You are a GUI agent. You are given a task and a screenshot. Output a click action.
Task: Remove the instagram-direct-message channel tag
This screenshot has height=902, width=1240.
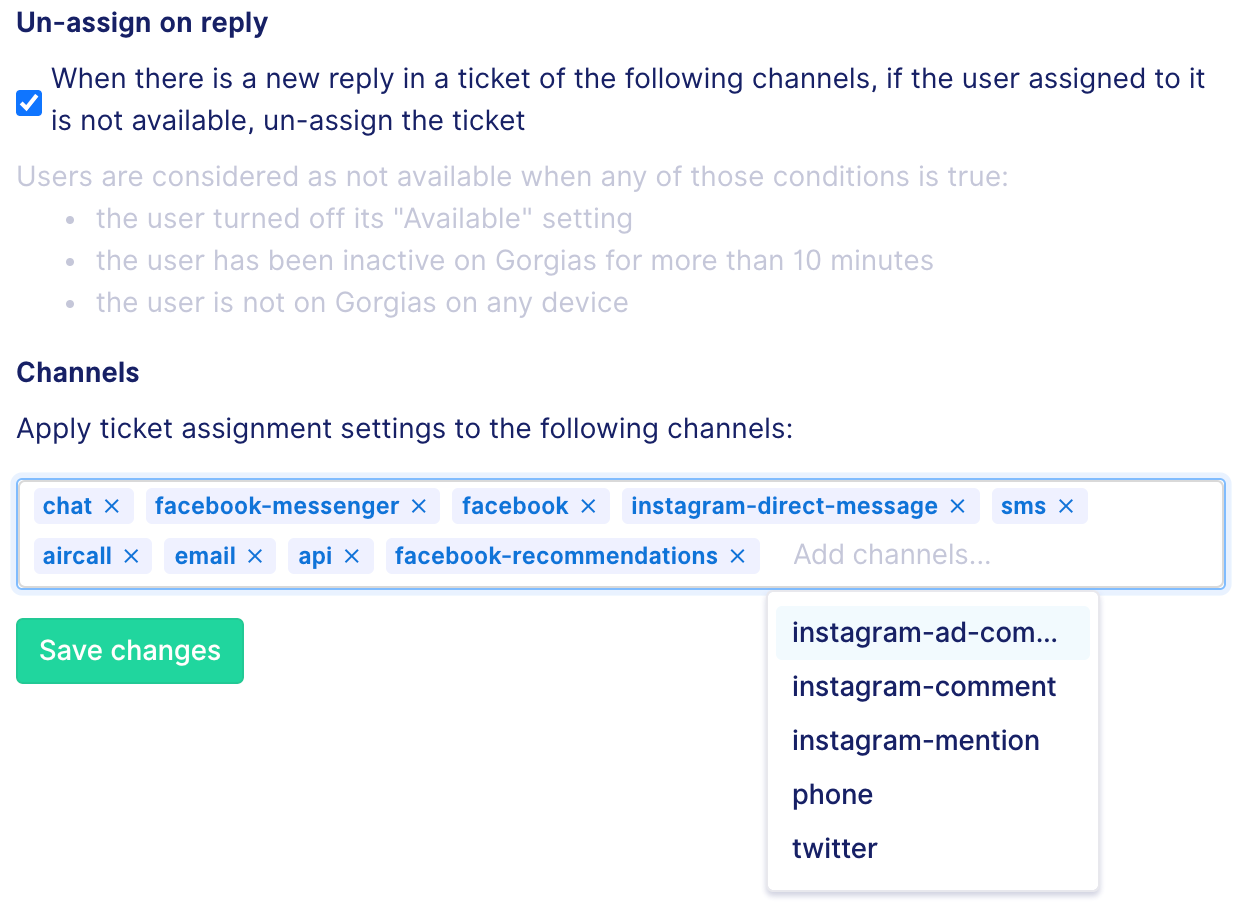pyautogui.click(x=958, y=507)
